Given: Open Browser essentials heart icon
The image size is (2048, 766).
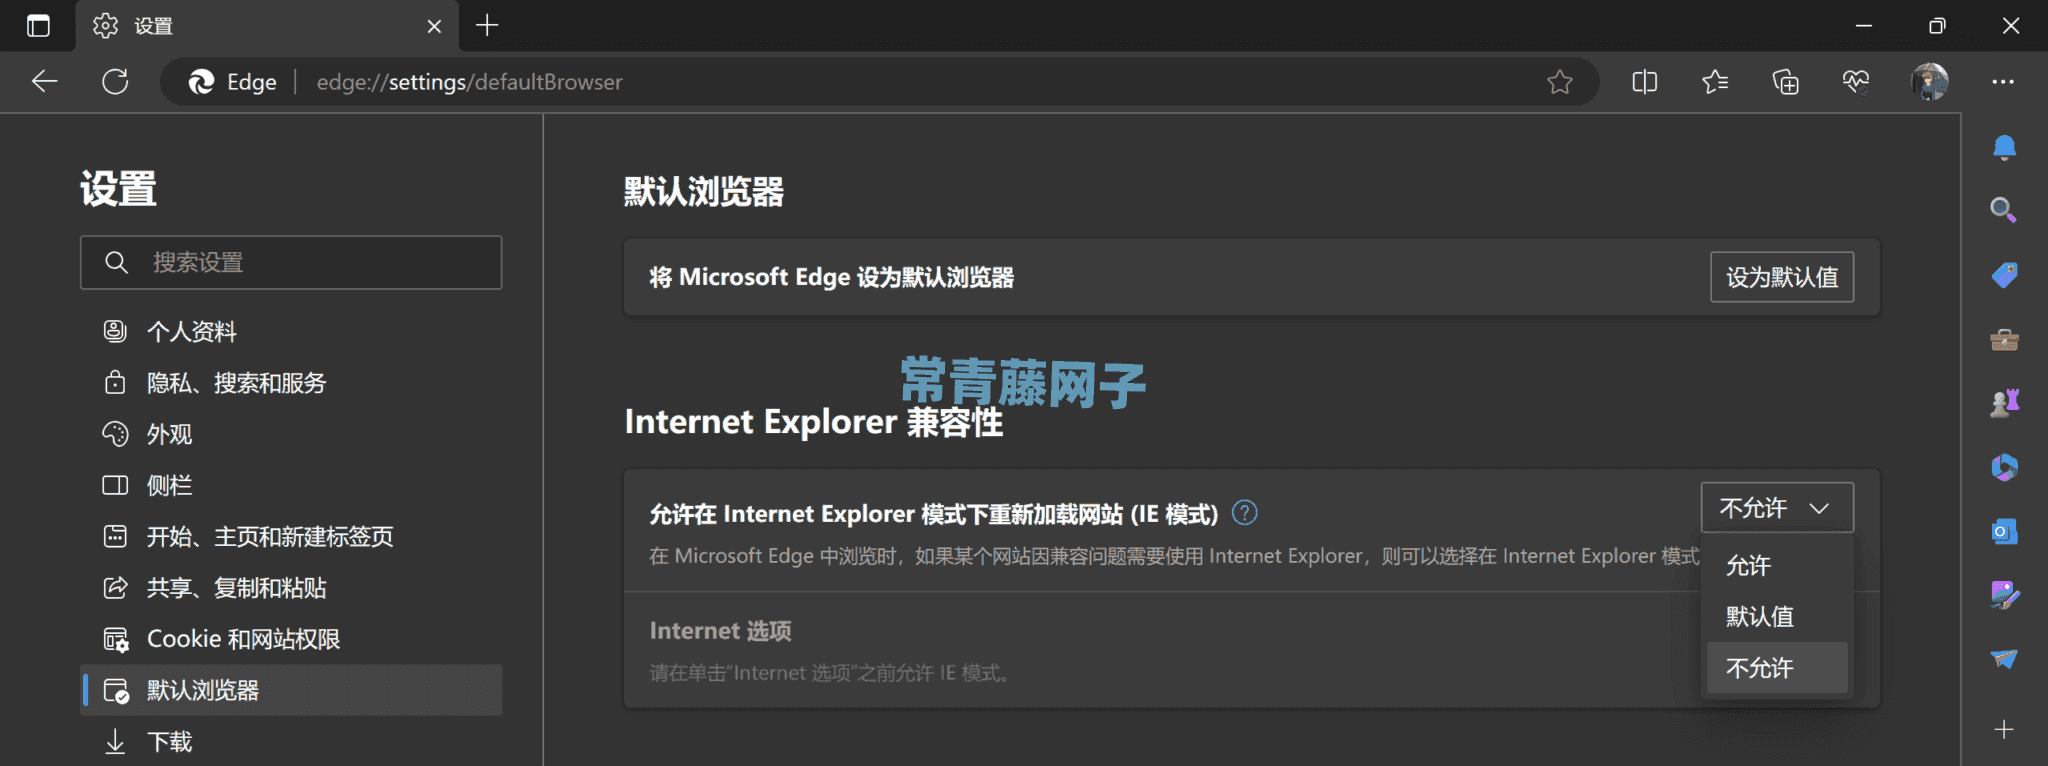Looking at the screenshot, I should (x=1856, y=82).
